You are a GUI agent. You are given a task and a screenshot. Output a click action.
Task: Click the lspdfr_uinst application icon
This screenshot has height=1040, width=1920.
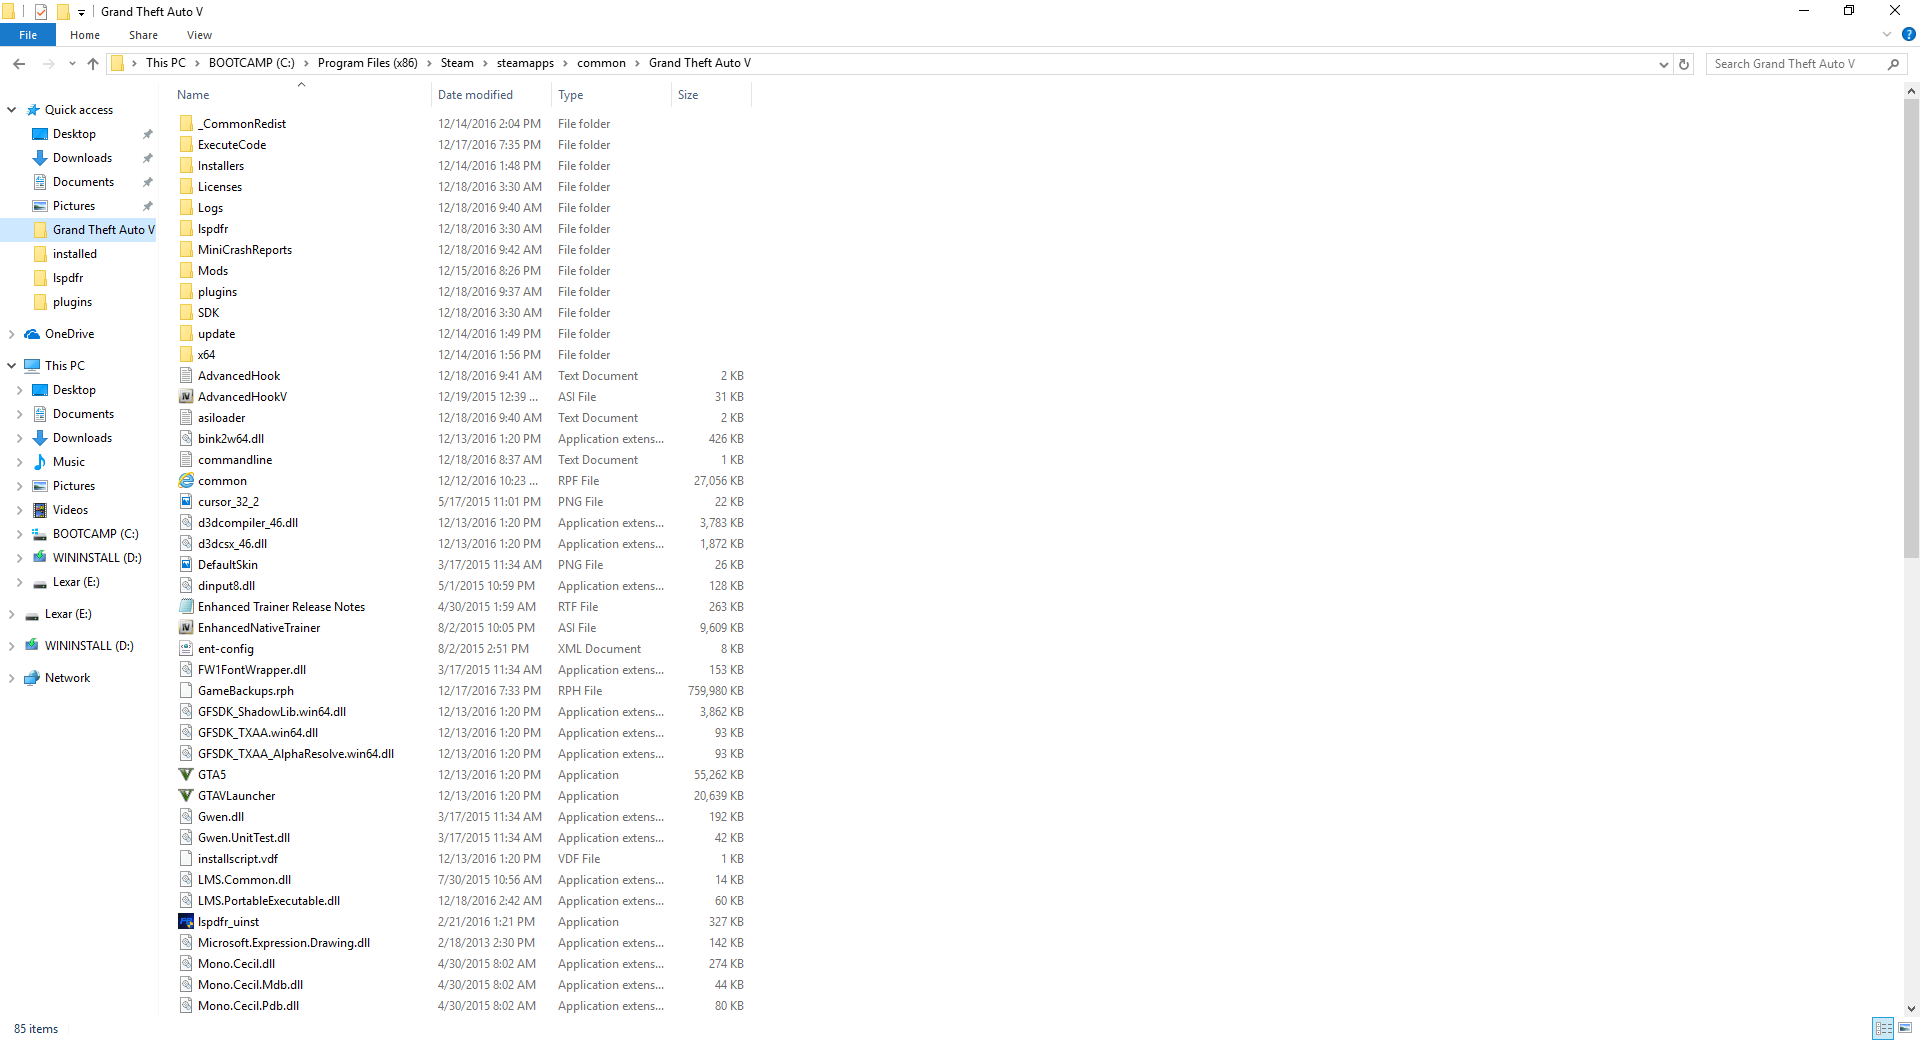pyautogui.click(x=186, y=922)
